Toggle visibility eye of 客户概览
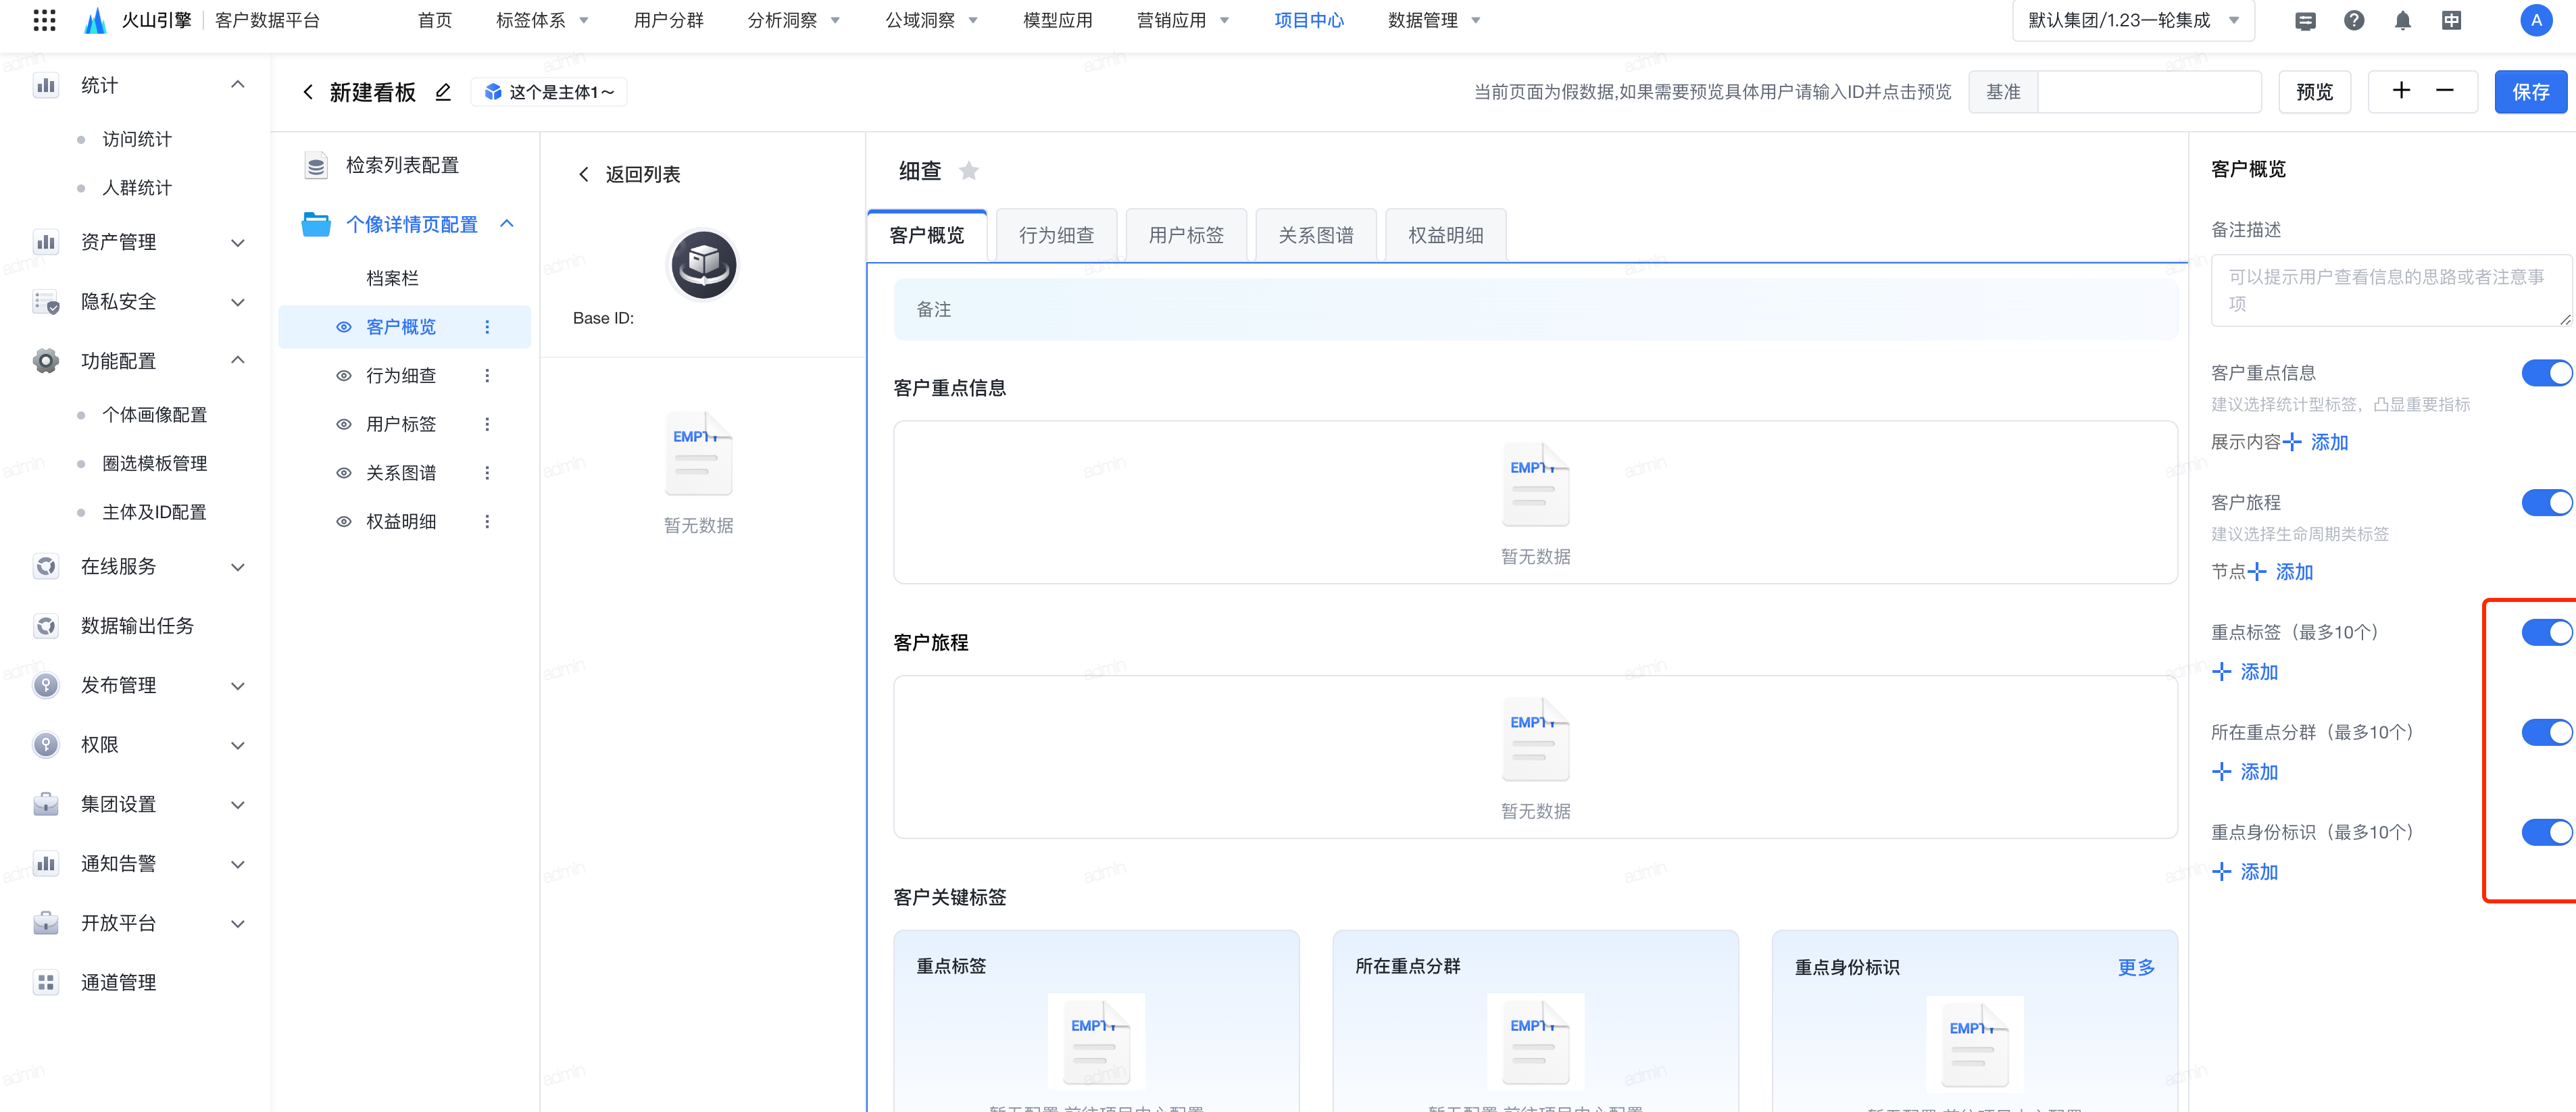The image size is (2576, 1112). tap(343, 327)
